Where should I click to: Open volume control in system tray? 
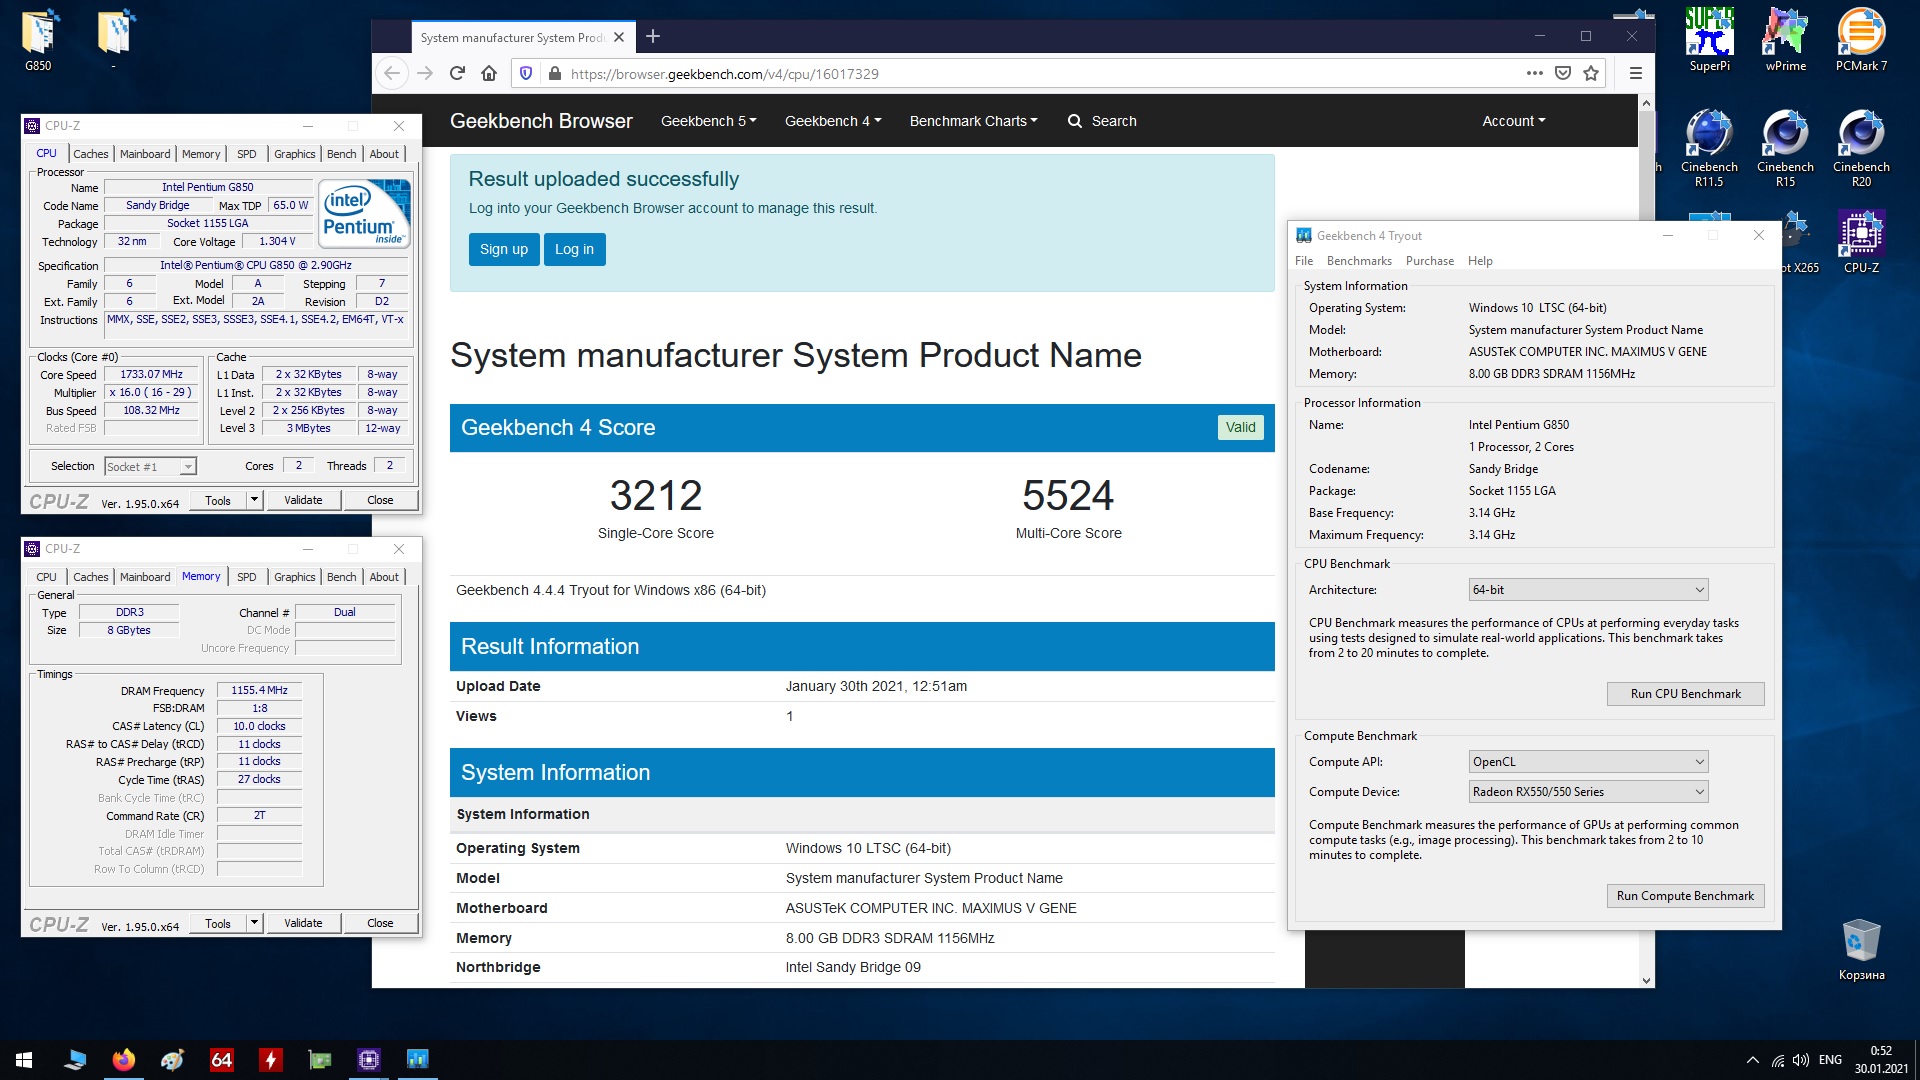click(x=1801, y=1060)
